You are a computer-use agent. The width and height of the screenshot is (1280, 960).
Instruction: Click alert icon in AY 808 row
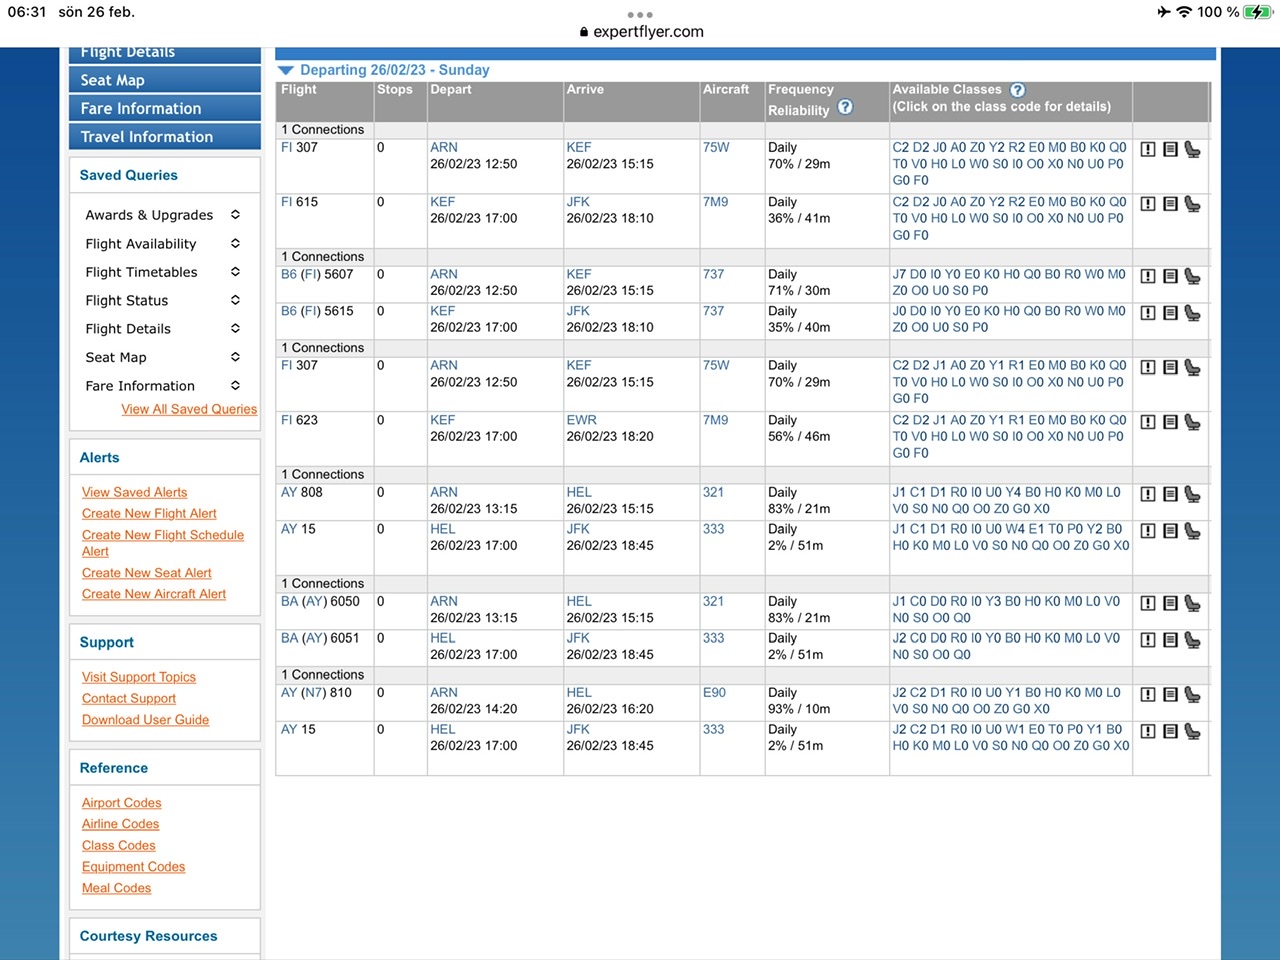click(1148, 495)
